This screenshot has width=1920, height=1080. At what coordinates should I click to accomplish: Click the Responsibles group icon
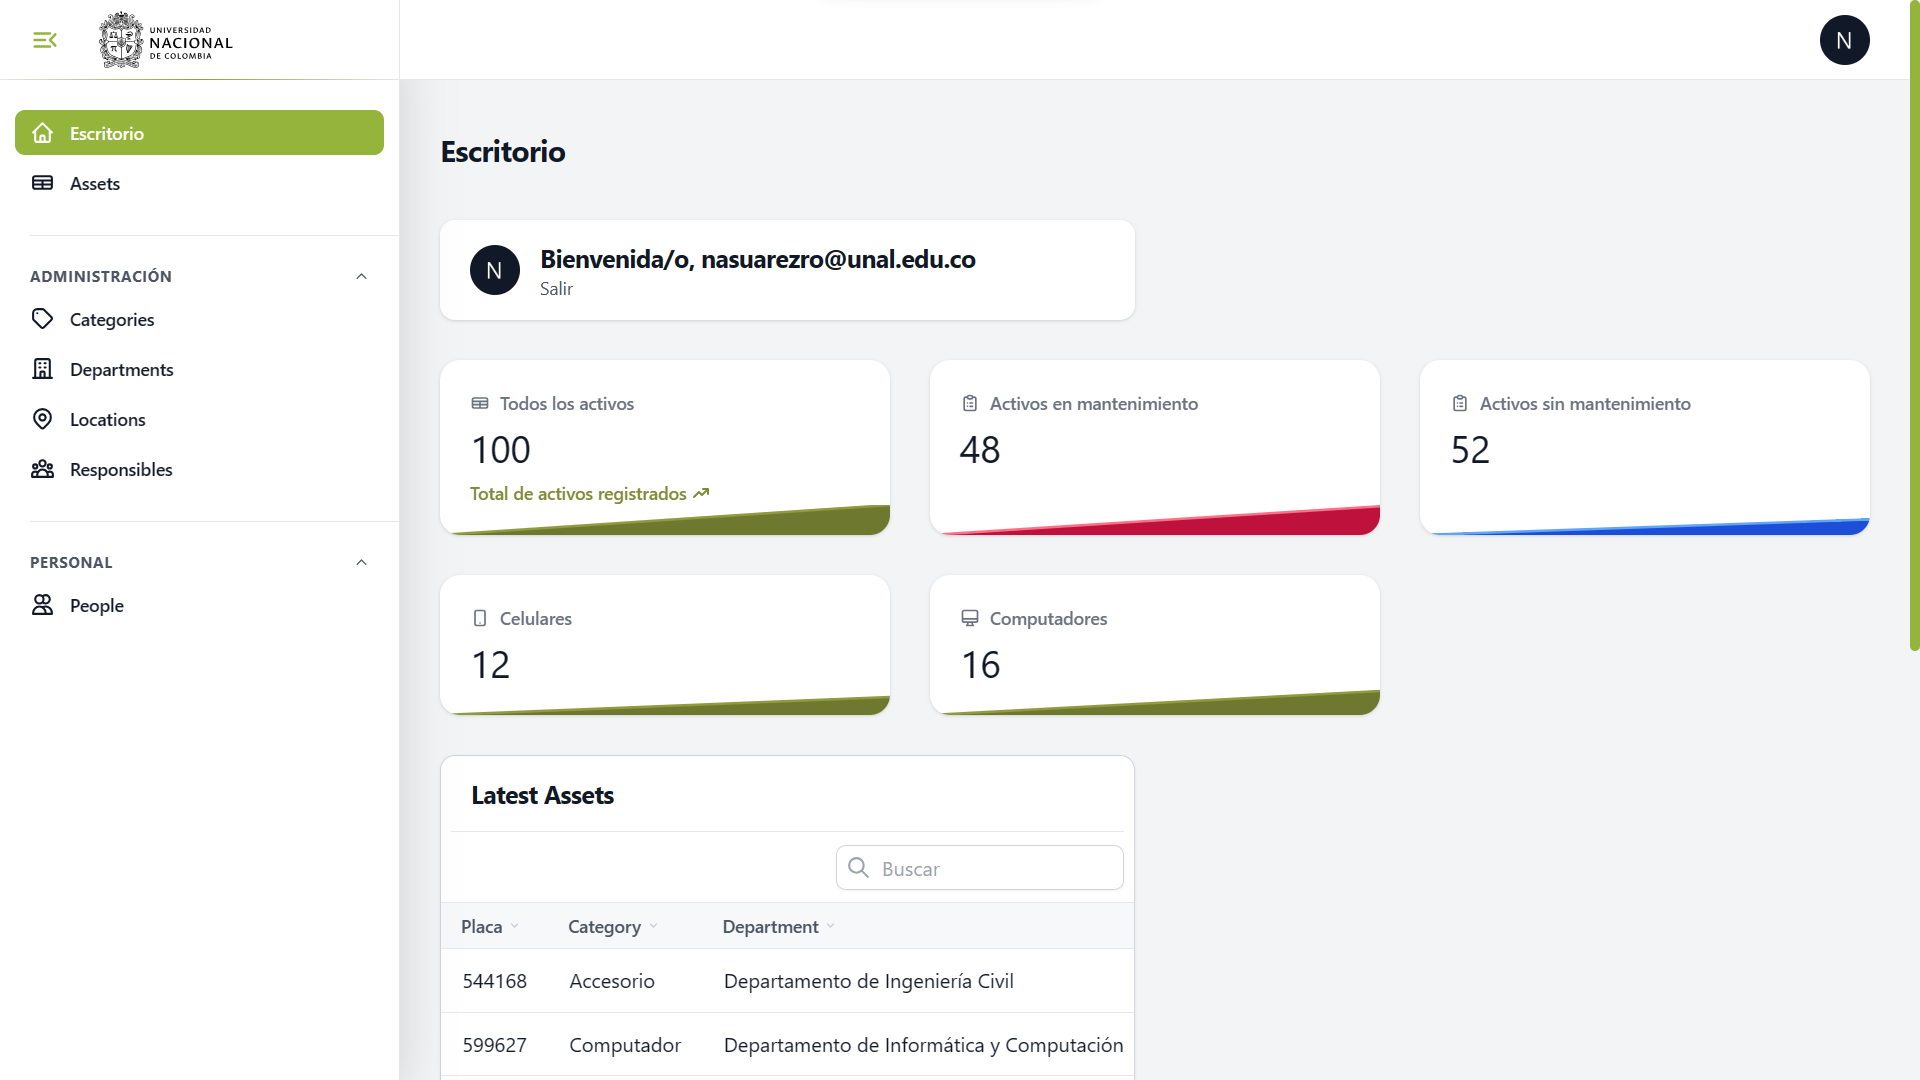(x=42, y=469)
